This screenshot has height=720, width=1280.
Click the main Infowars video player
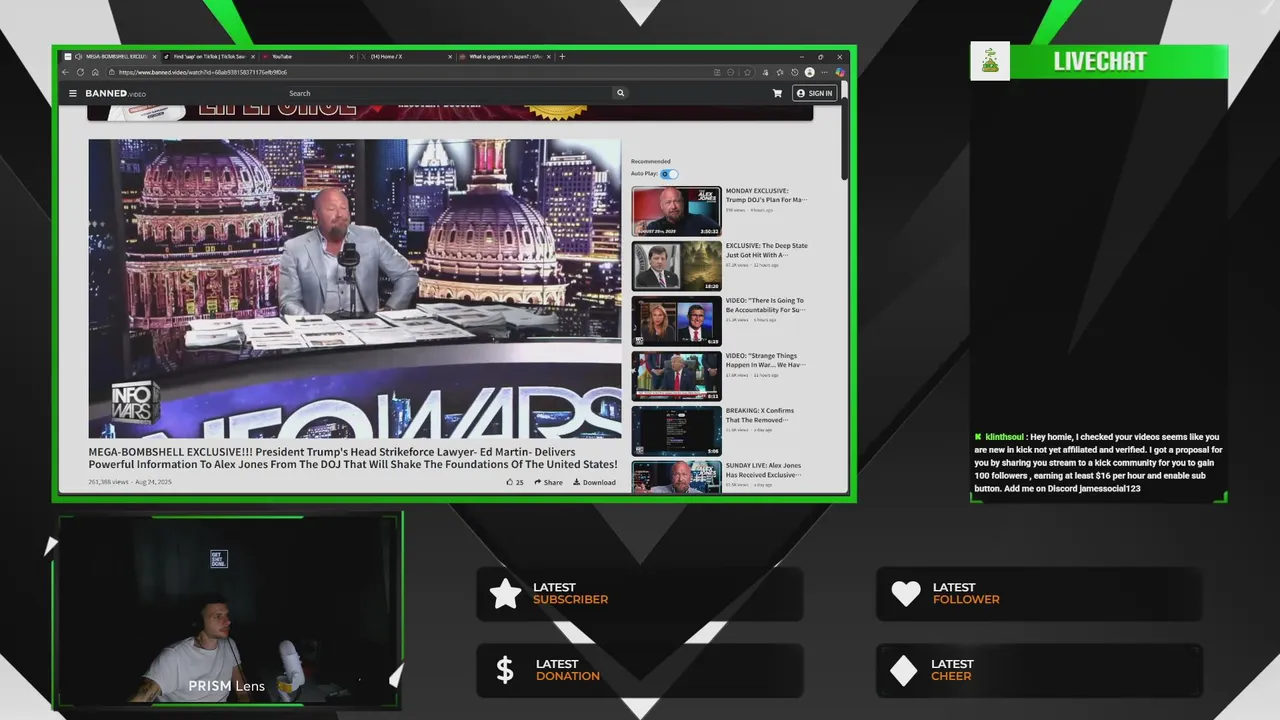pos(354,288)
